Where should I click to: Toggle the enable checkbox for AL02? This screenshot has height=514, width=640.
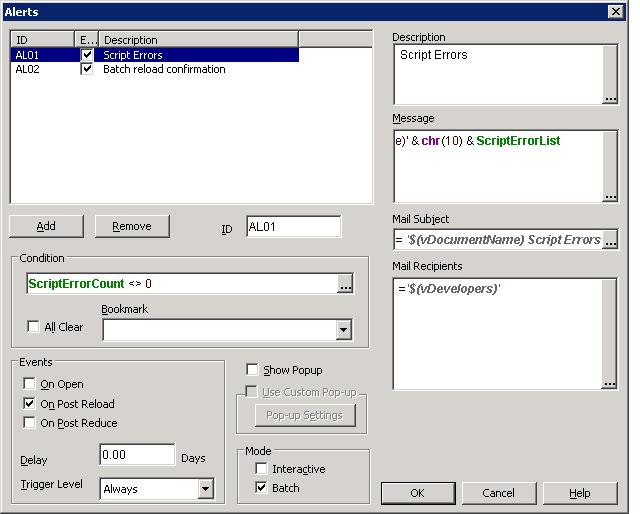87,69
